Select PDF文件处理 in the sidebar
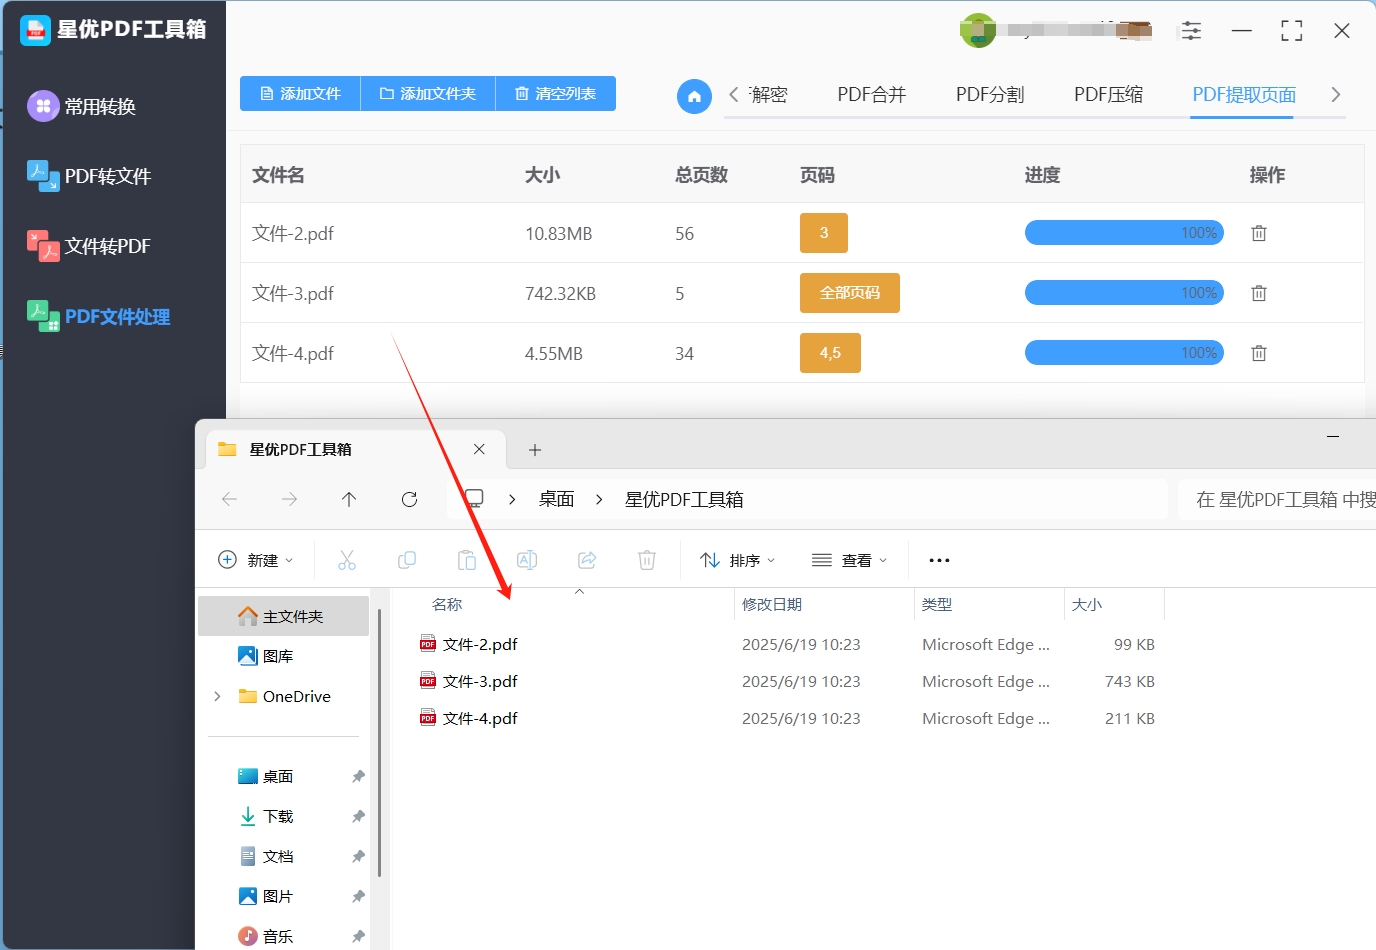 [x=99, y=316]
